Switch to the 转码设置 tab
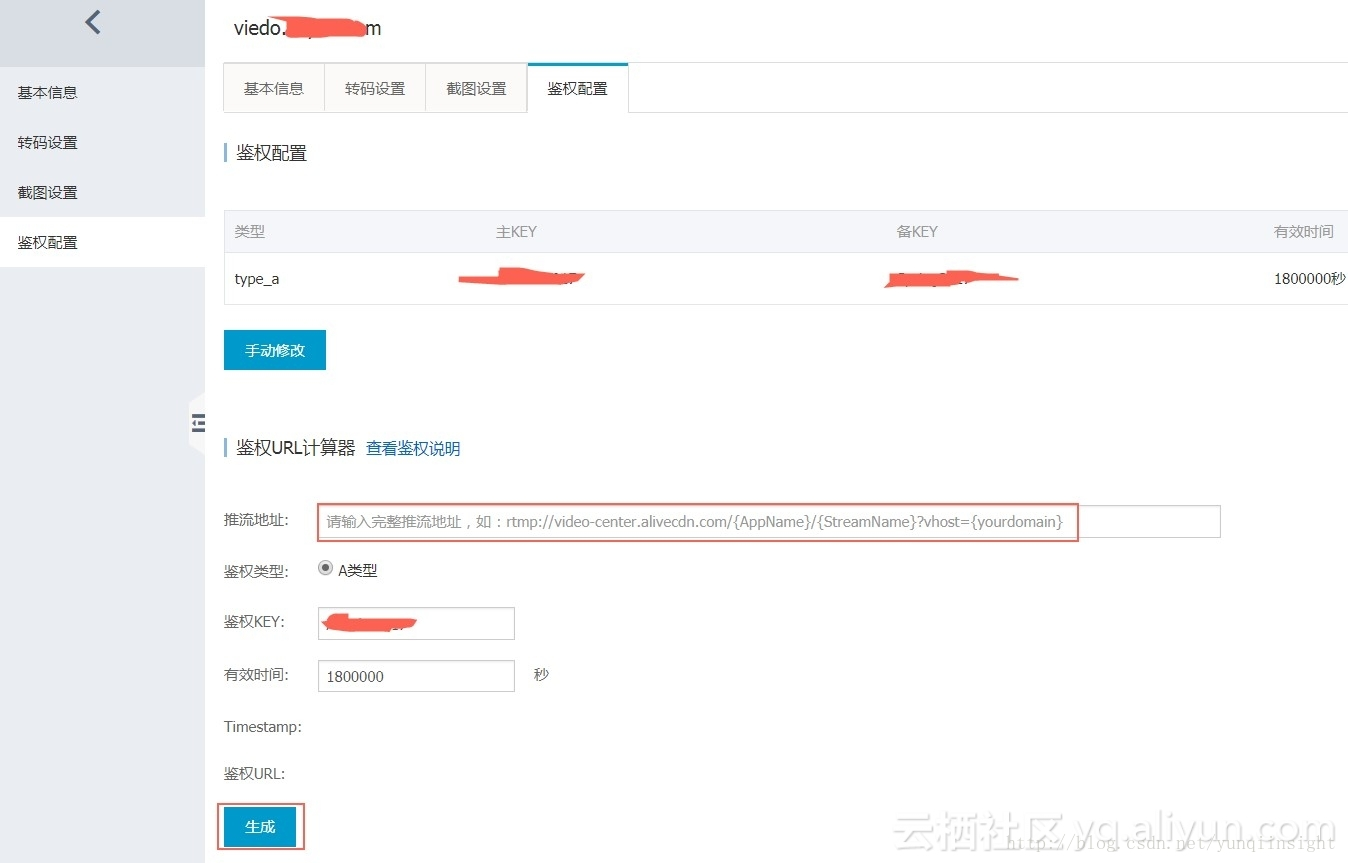The height and width of the screenshot is (863, 1348). [375, 87]
